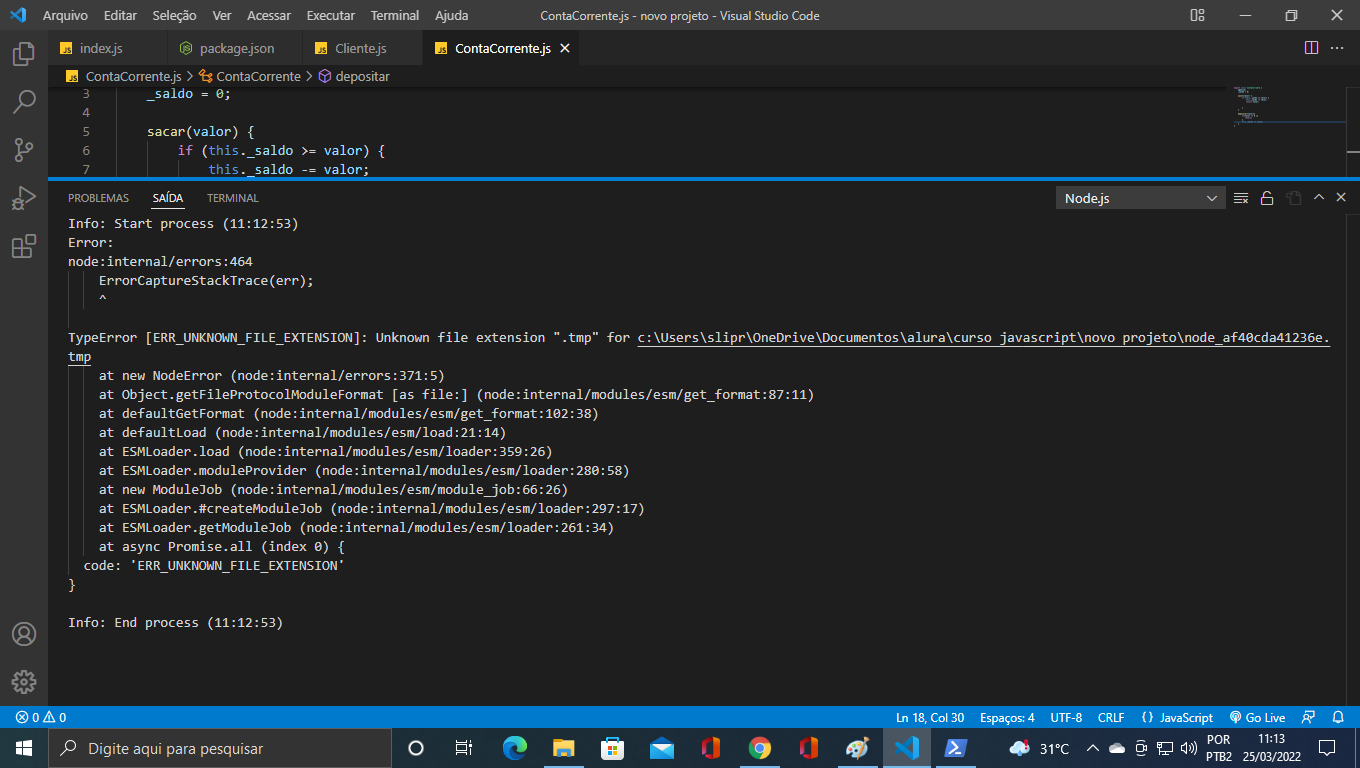Open the Extensions view

point(24,246)
